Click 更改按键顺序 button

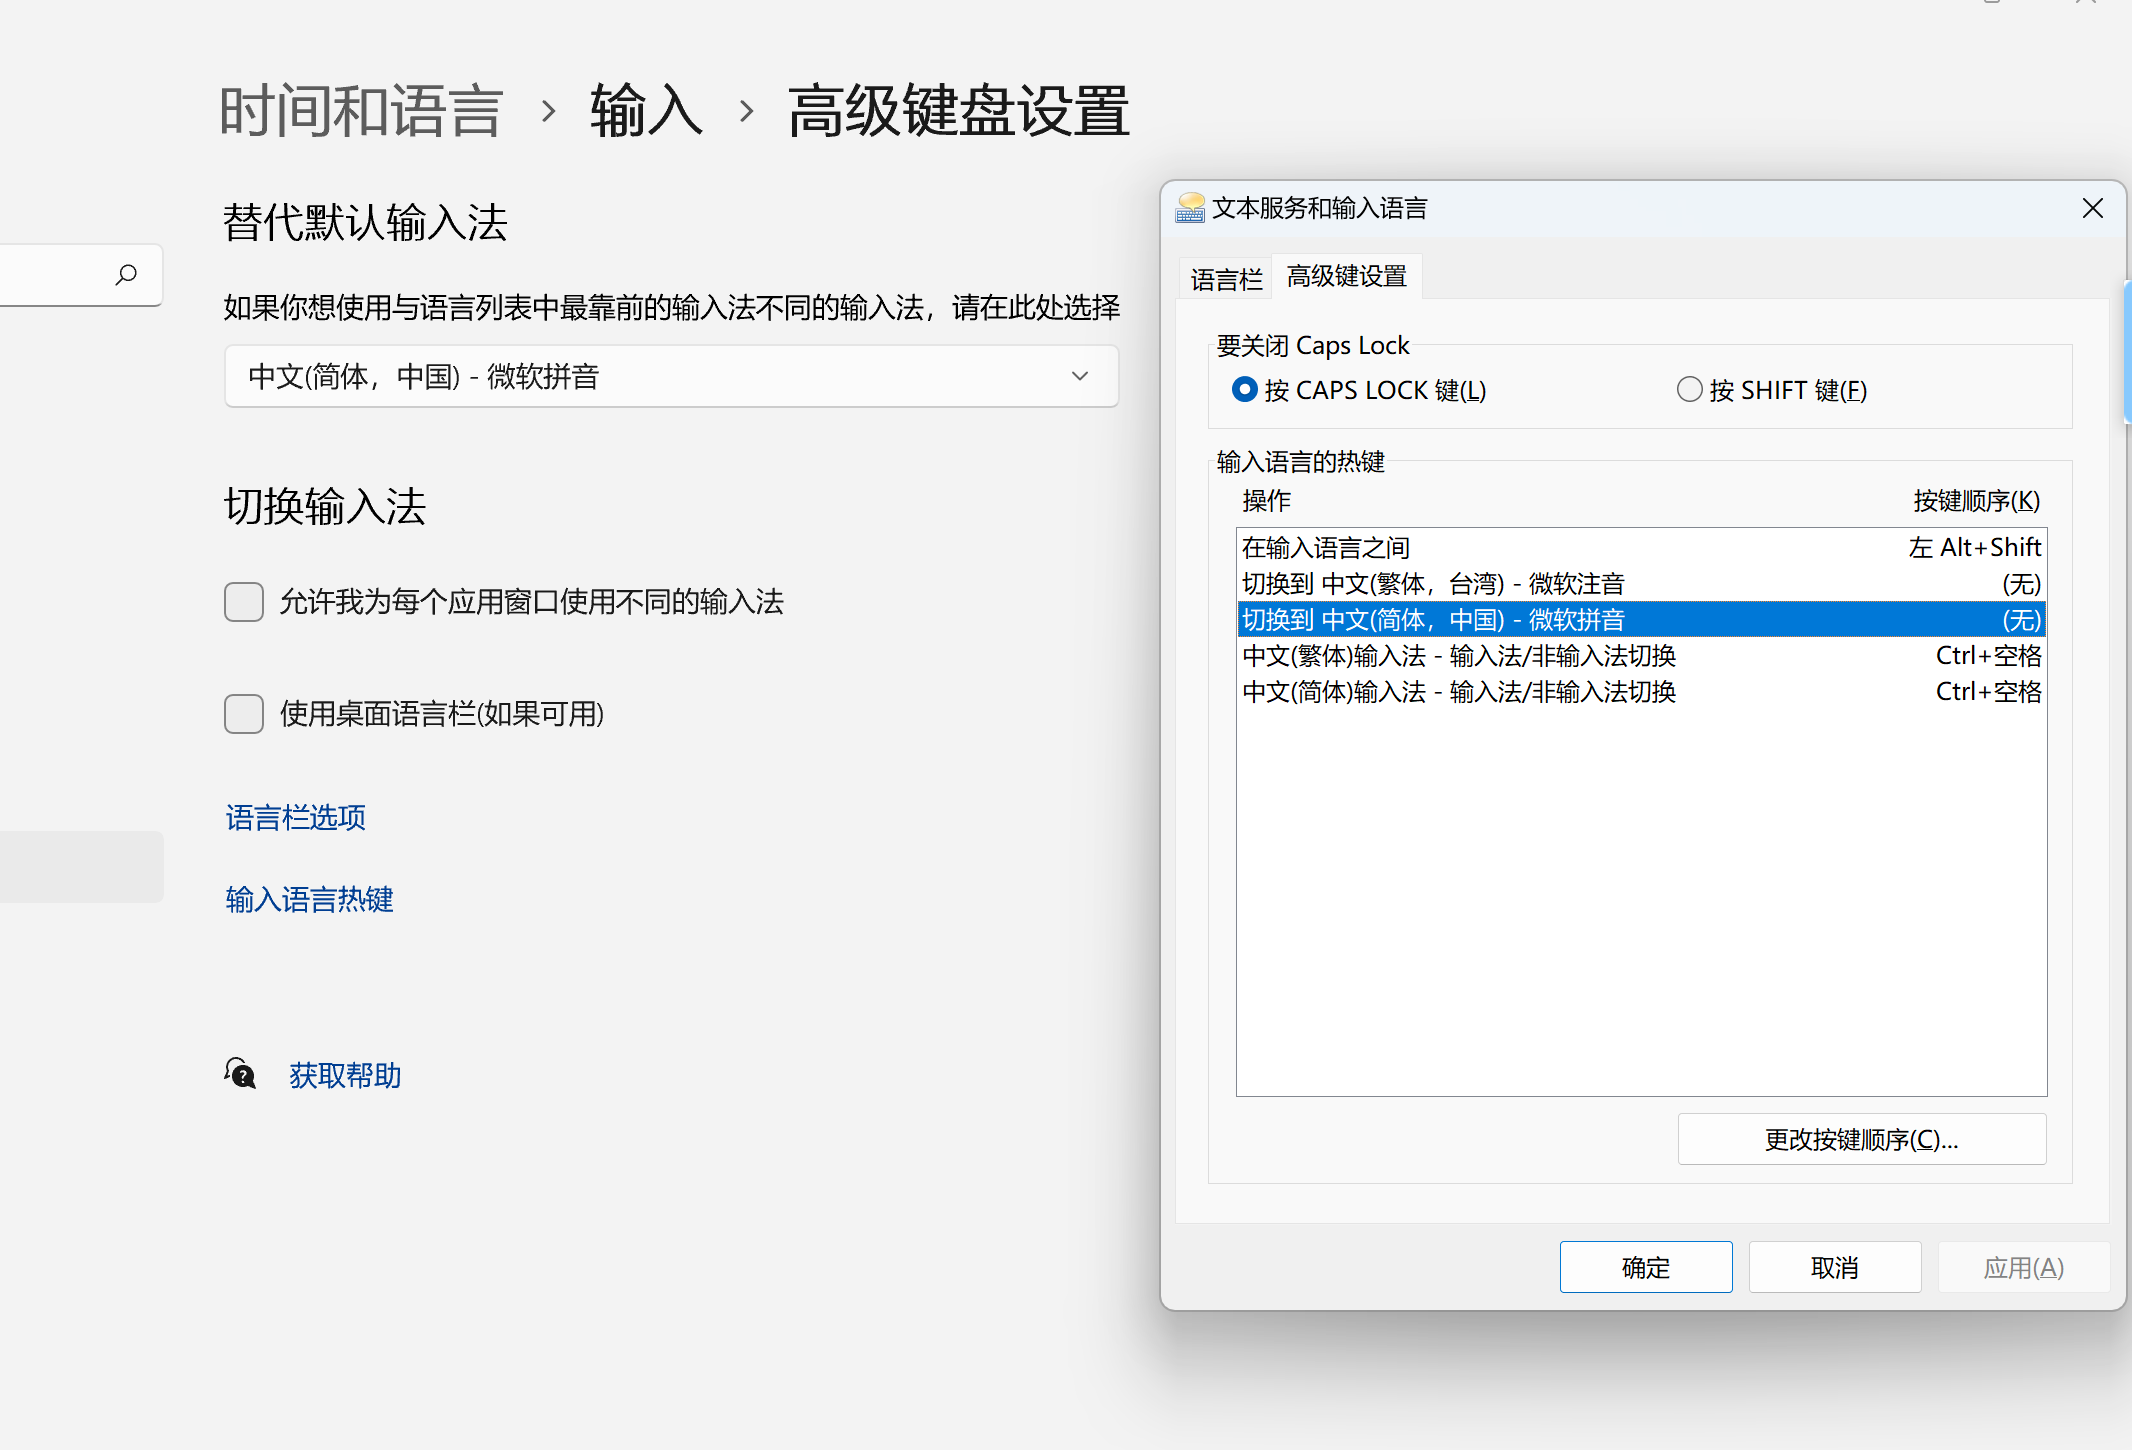tap(1862, 1139)
